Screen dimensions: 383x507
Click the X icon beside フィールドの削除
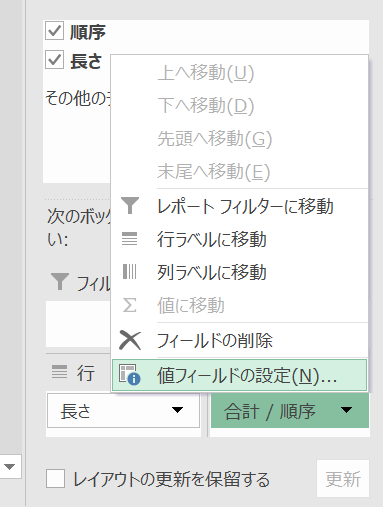coord(130,340)
